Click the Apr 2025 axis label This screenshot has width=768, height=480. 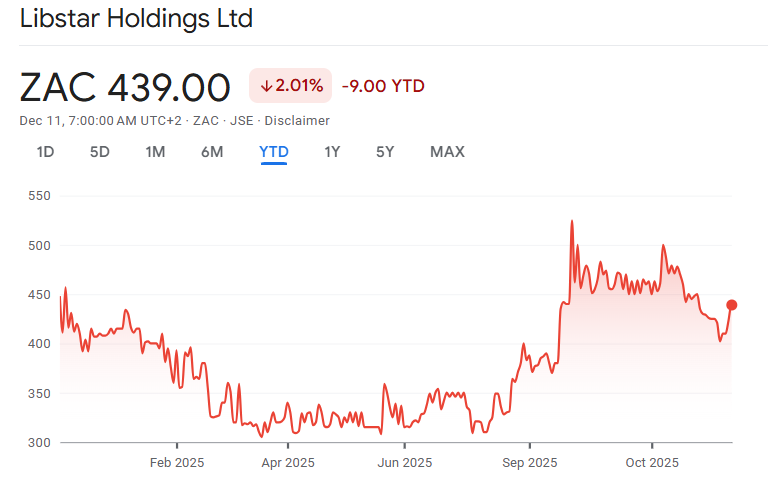click(x=288, y=462)
